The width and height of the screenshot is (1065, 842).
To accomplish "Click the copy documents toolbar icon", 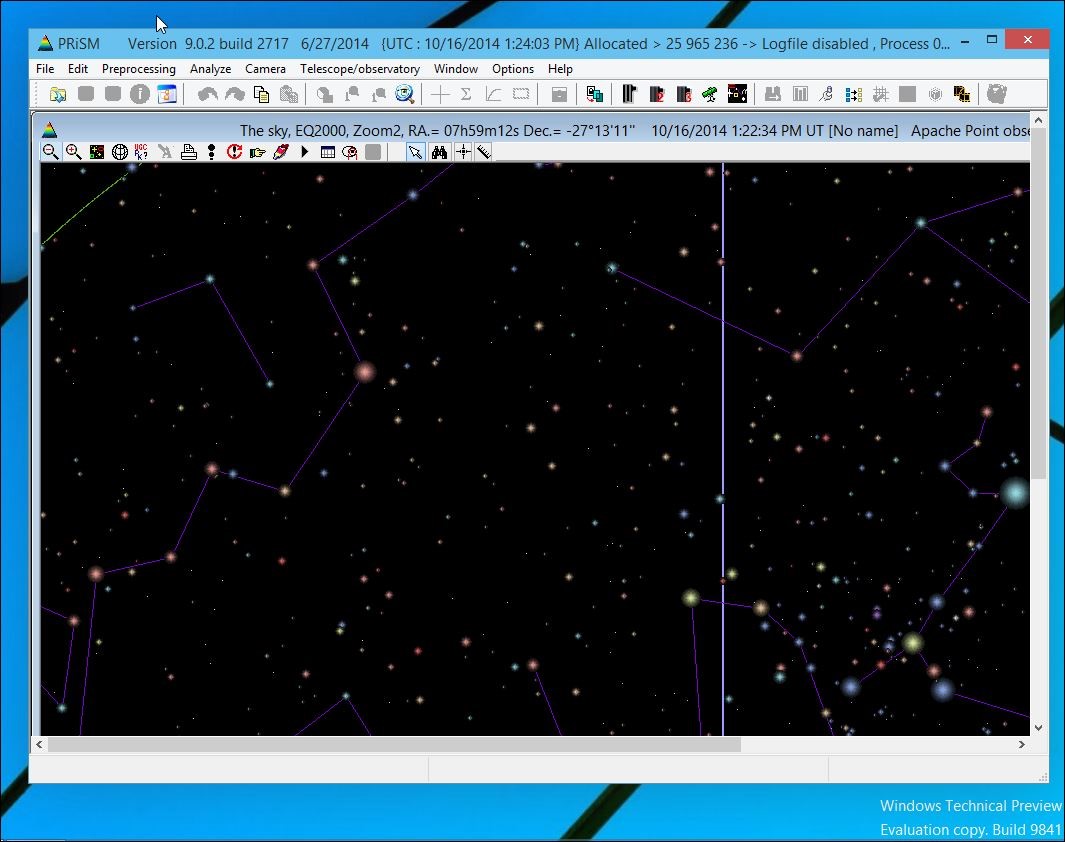I will point(262,94).
